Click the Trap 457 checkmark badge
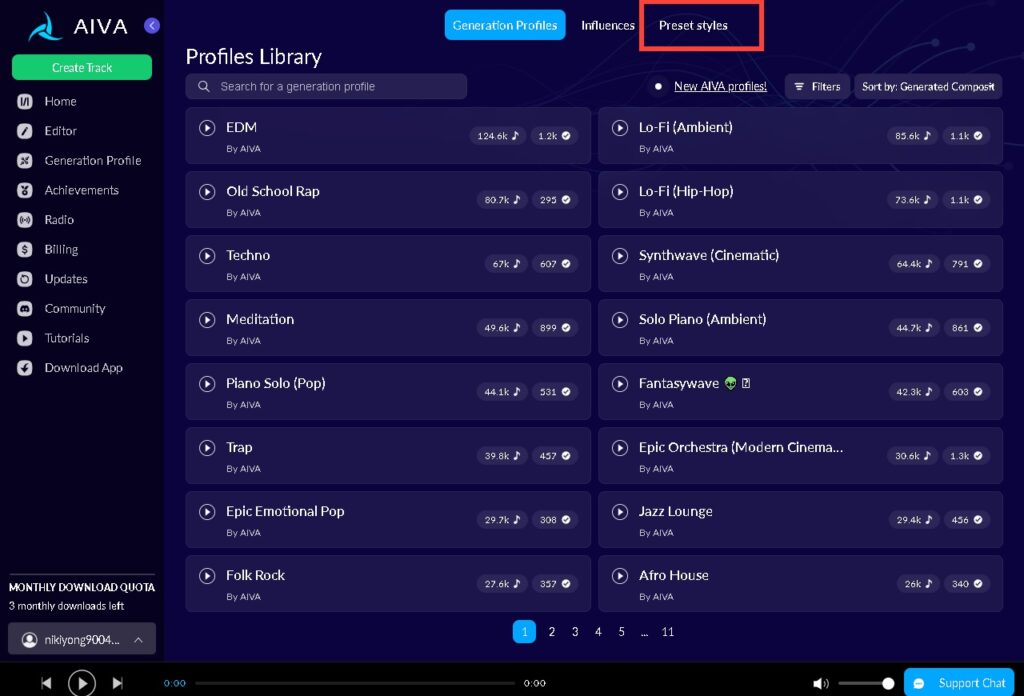The image size is (1024, 696). click(x=554, y=456)
